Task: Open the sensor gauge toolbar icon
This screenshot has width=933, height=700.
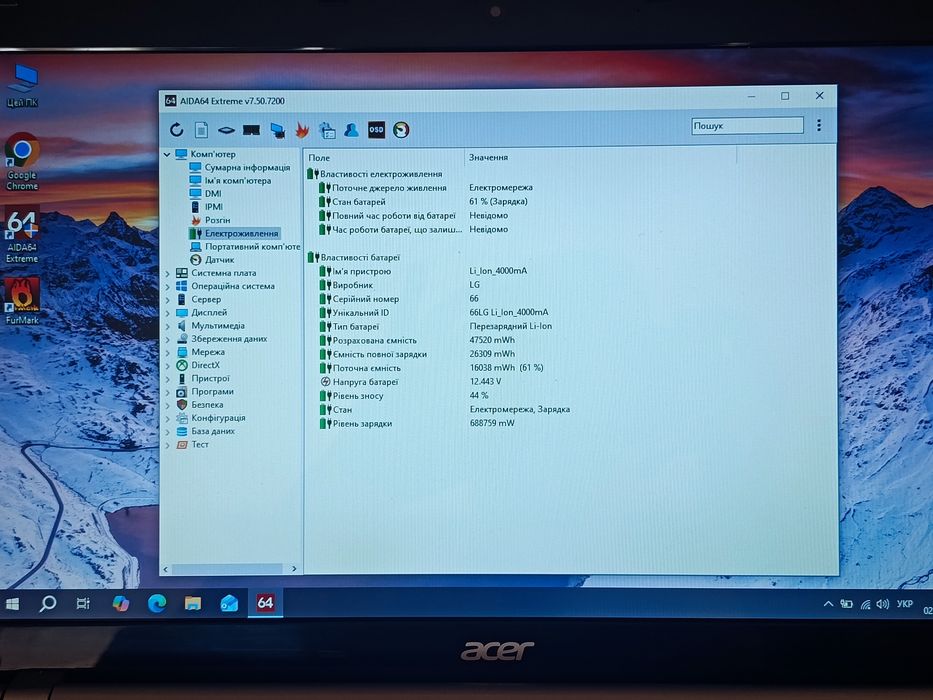Action: [401, 130]
